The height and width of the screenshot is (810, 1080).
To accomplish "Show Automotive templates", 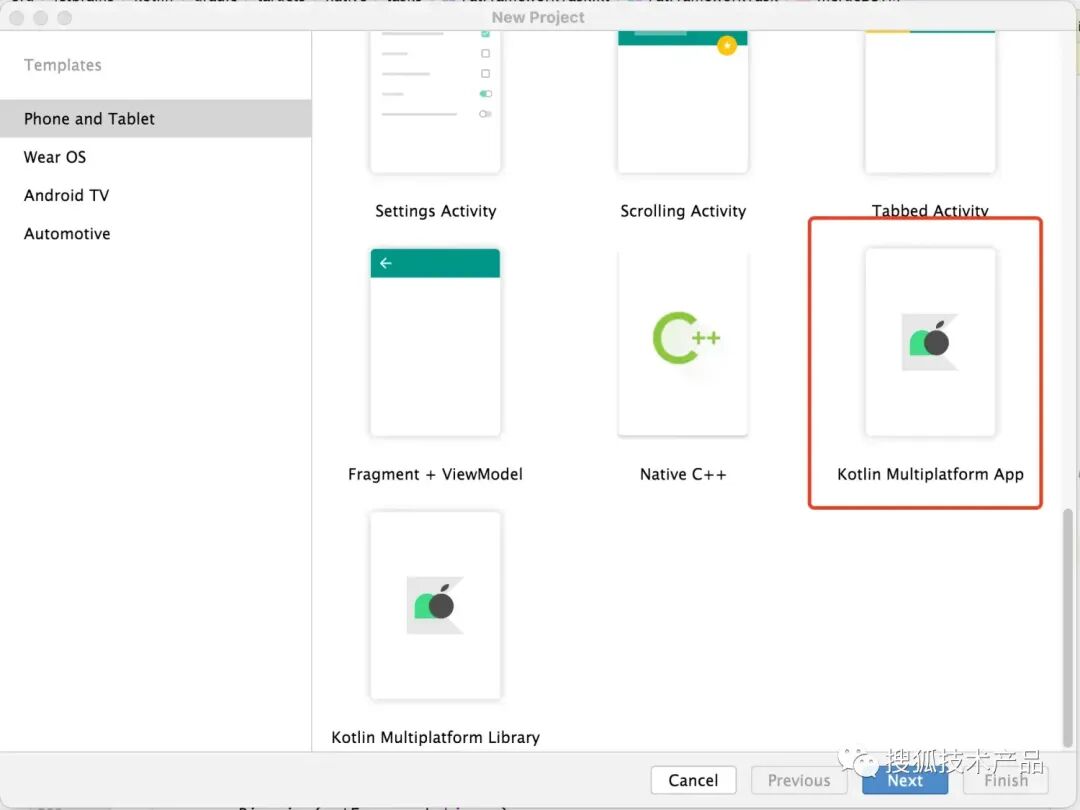I will point(156,234).
